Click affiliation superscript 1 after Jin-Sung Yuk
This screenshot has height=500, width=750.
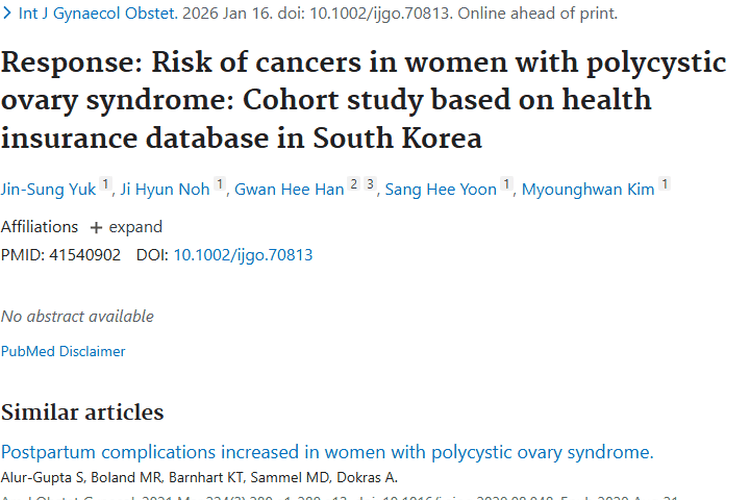106,185
